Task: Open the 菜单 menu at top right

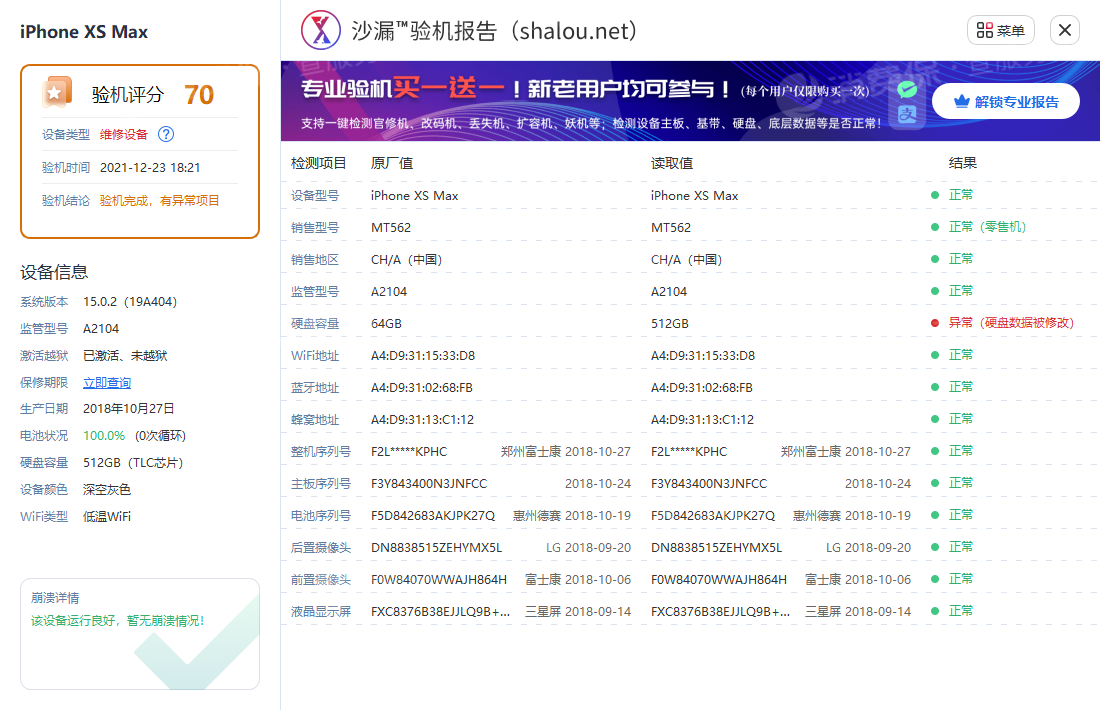Action: pos(1000,30)
